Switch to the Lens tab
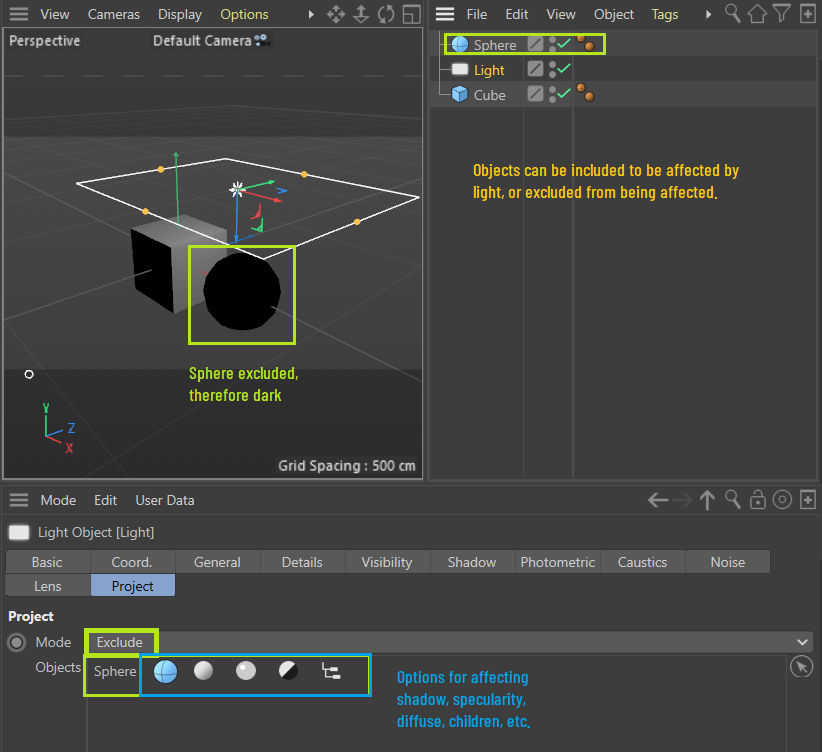This screenshot has width=822, height=752. (x=47, y=586)
